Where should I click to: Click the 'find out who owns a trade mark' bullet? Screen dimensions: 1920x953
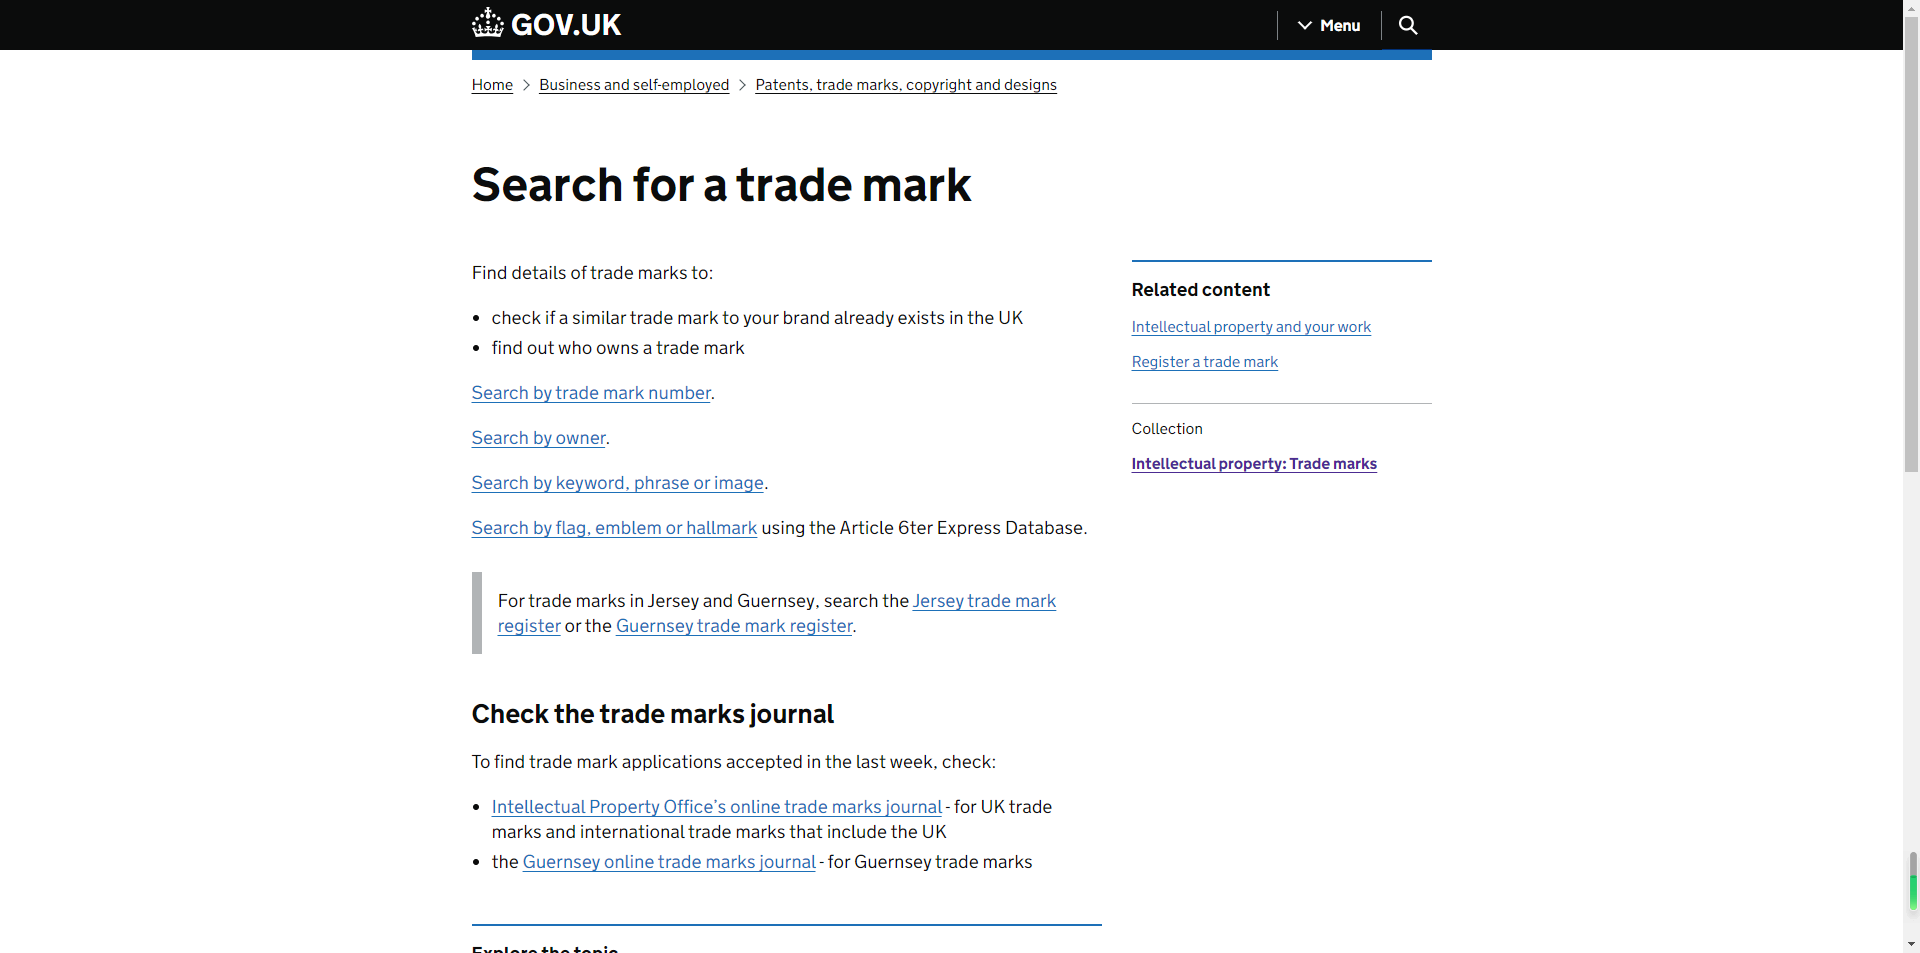click(618, 348)
